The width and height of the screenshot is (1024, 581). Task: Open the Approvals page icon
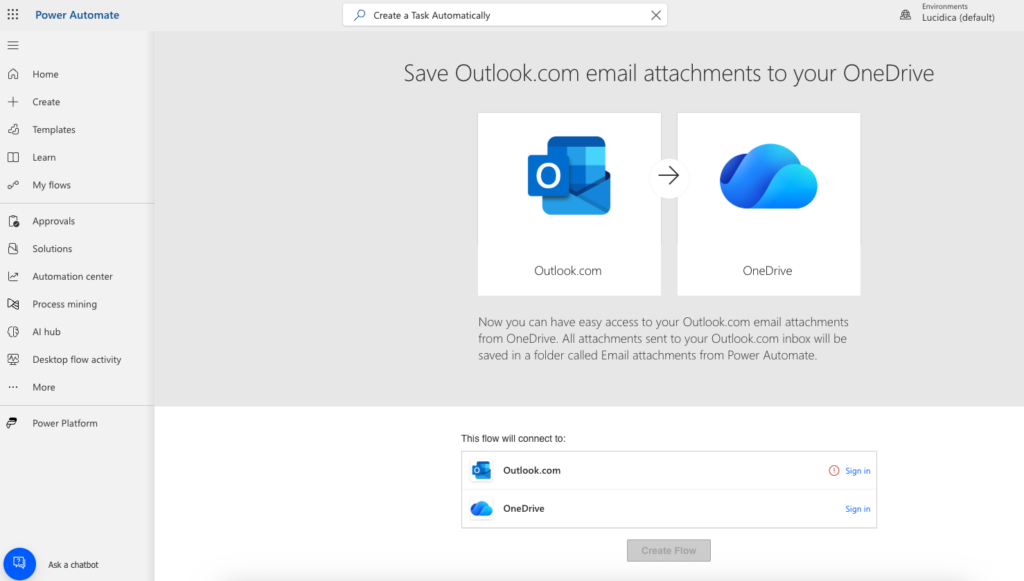click(13, 221)
